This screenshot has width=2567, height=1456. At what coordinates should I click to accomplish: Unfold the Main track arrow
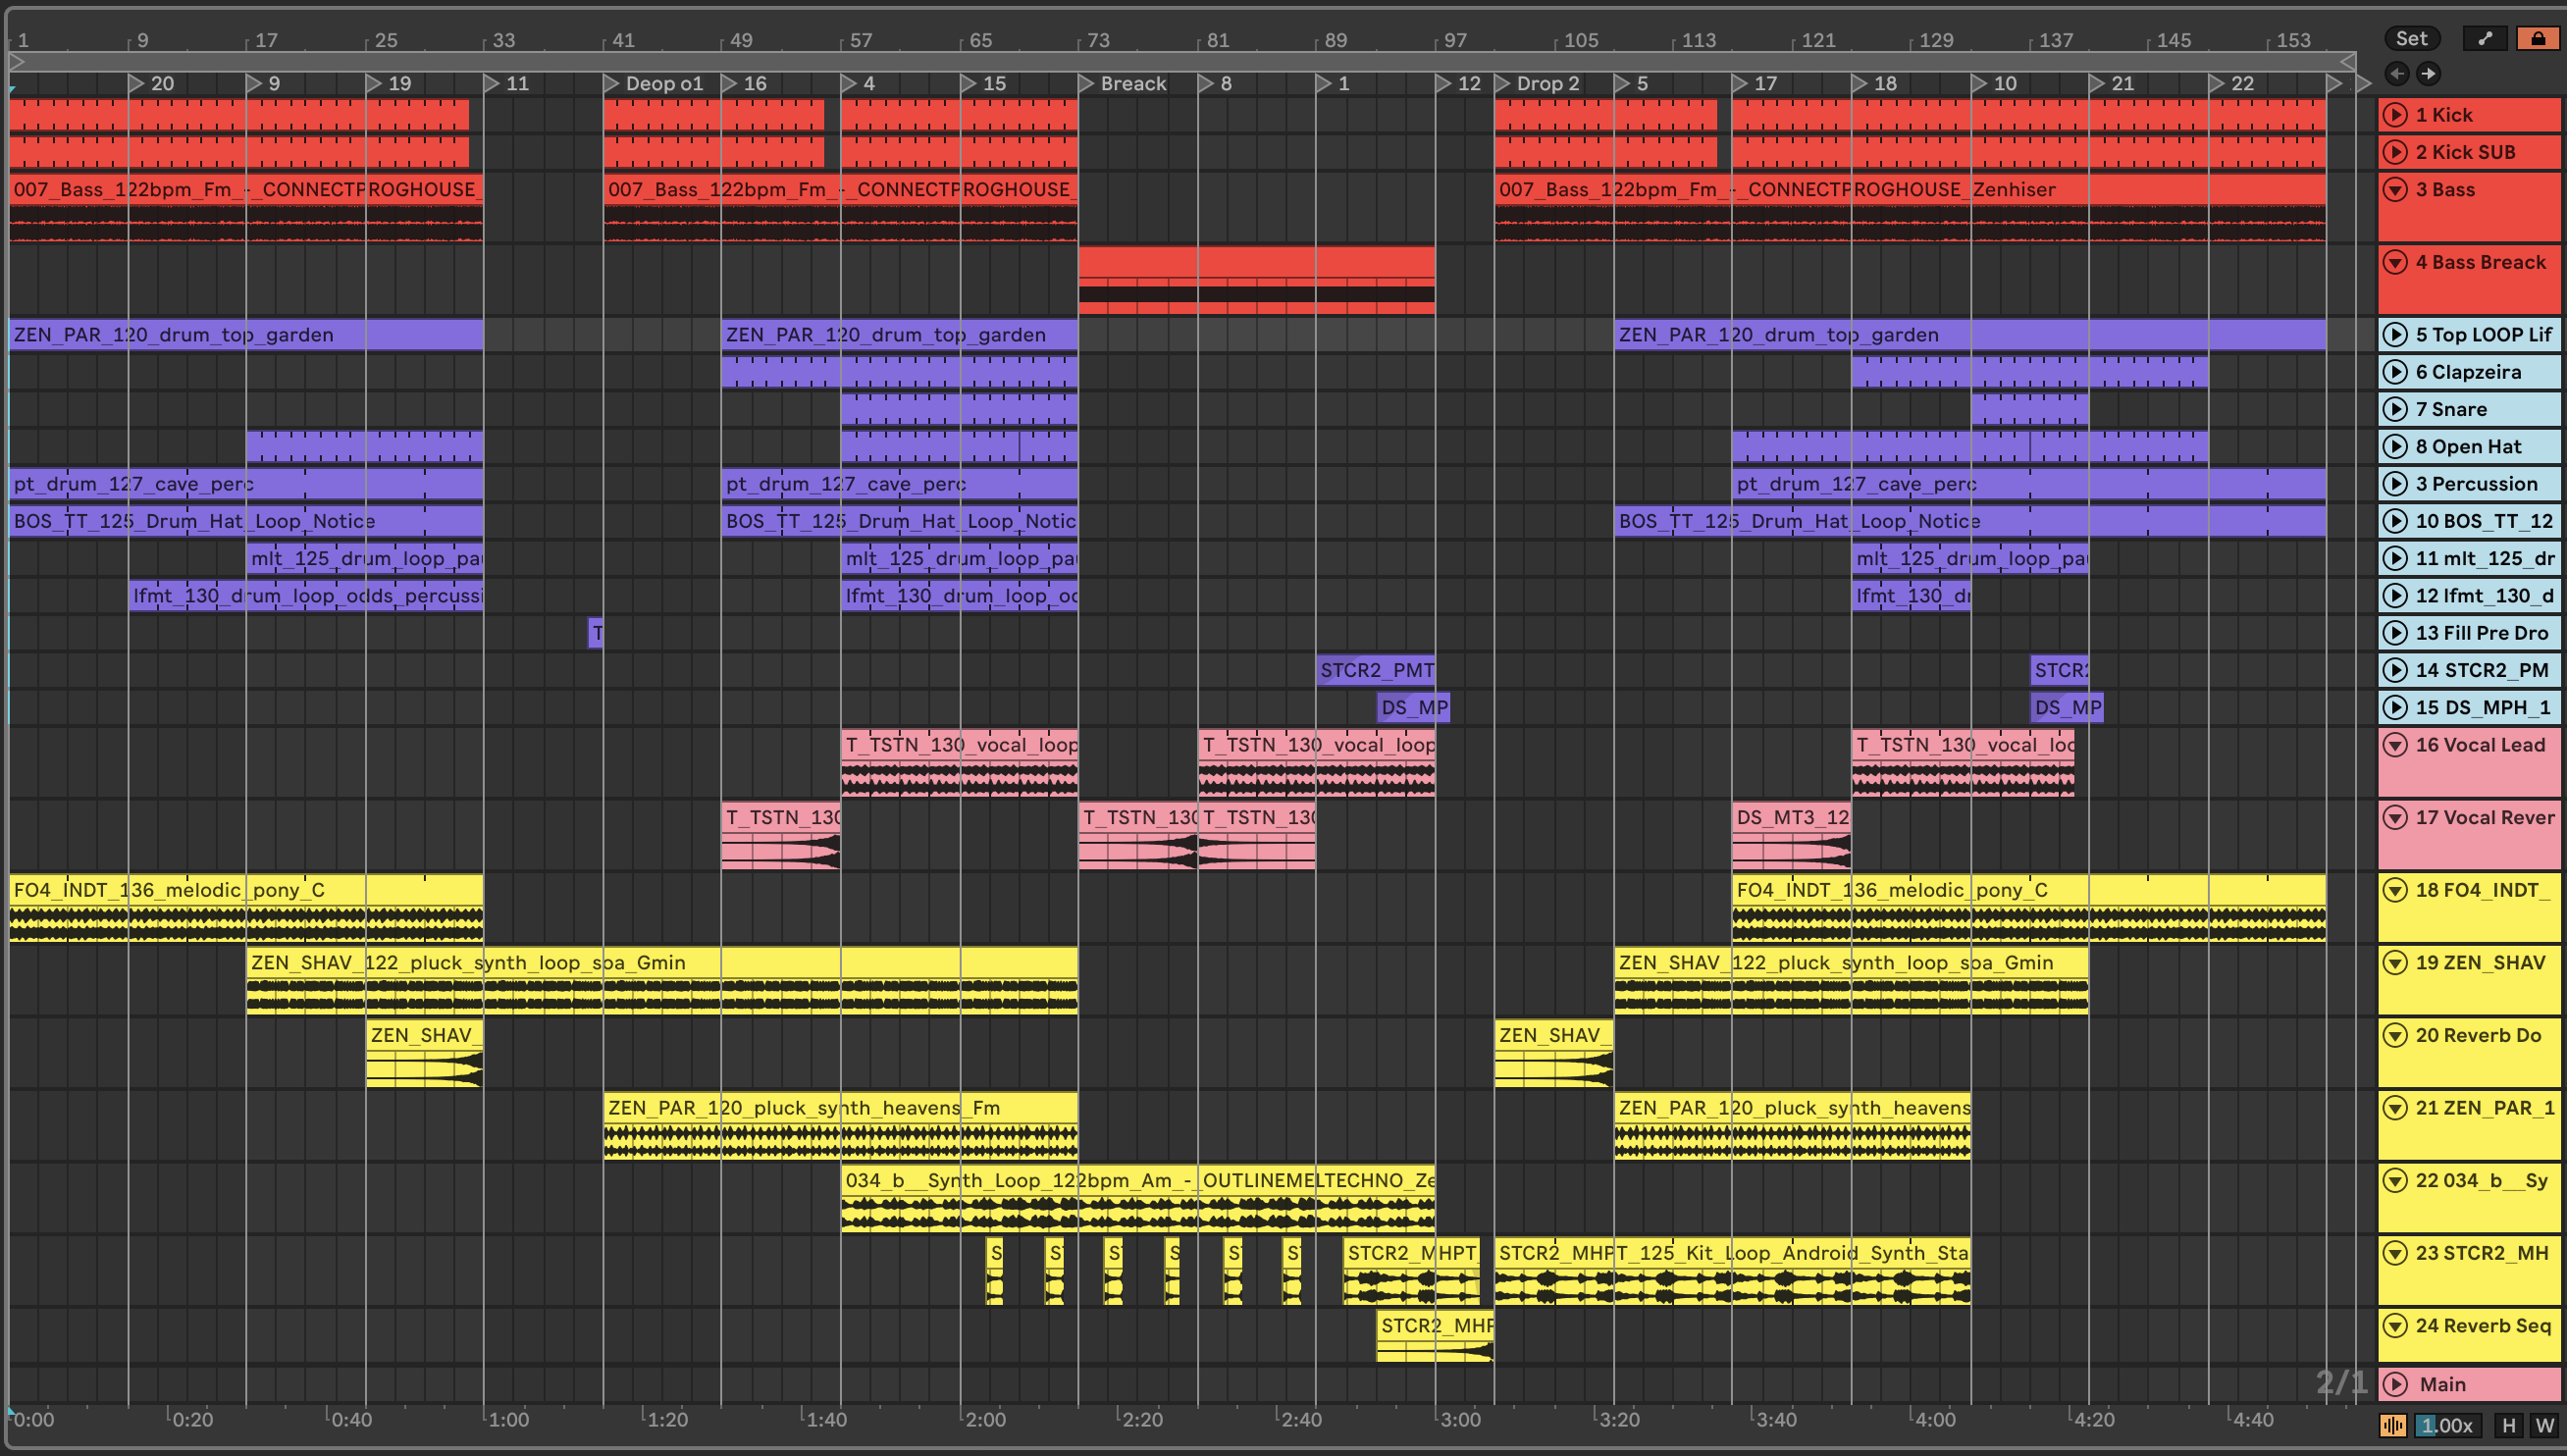click(2395, 1384)
